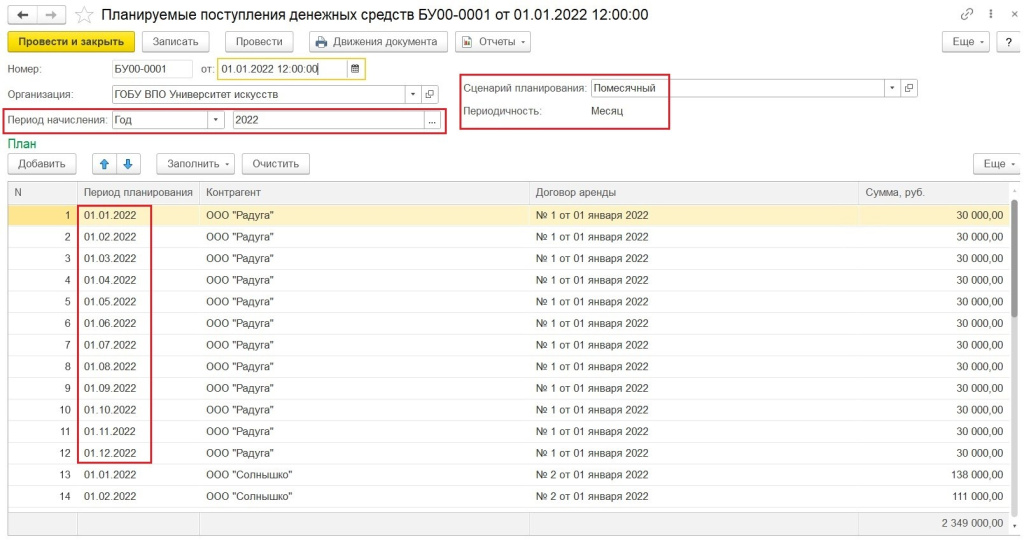Click the Провести и закрыть button
The image size is (1024, 540).
[70, 42]
